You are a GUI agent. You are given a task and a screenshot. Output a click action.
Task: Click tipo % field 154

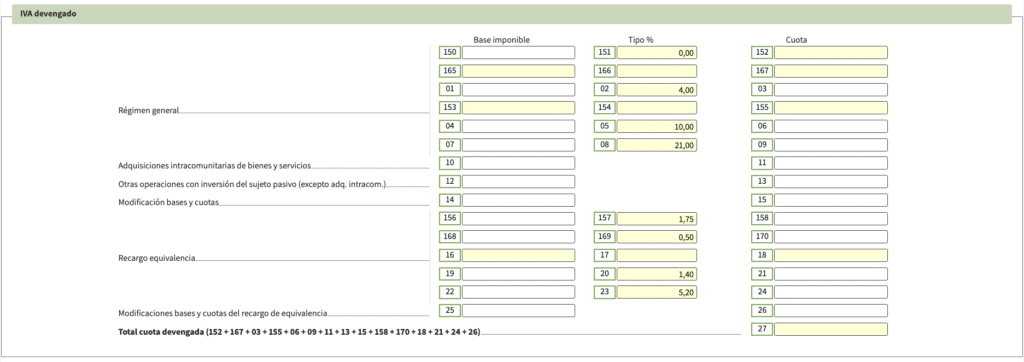pyautogui.click(x=656, y=108)
